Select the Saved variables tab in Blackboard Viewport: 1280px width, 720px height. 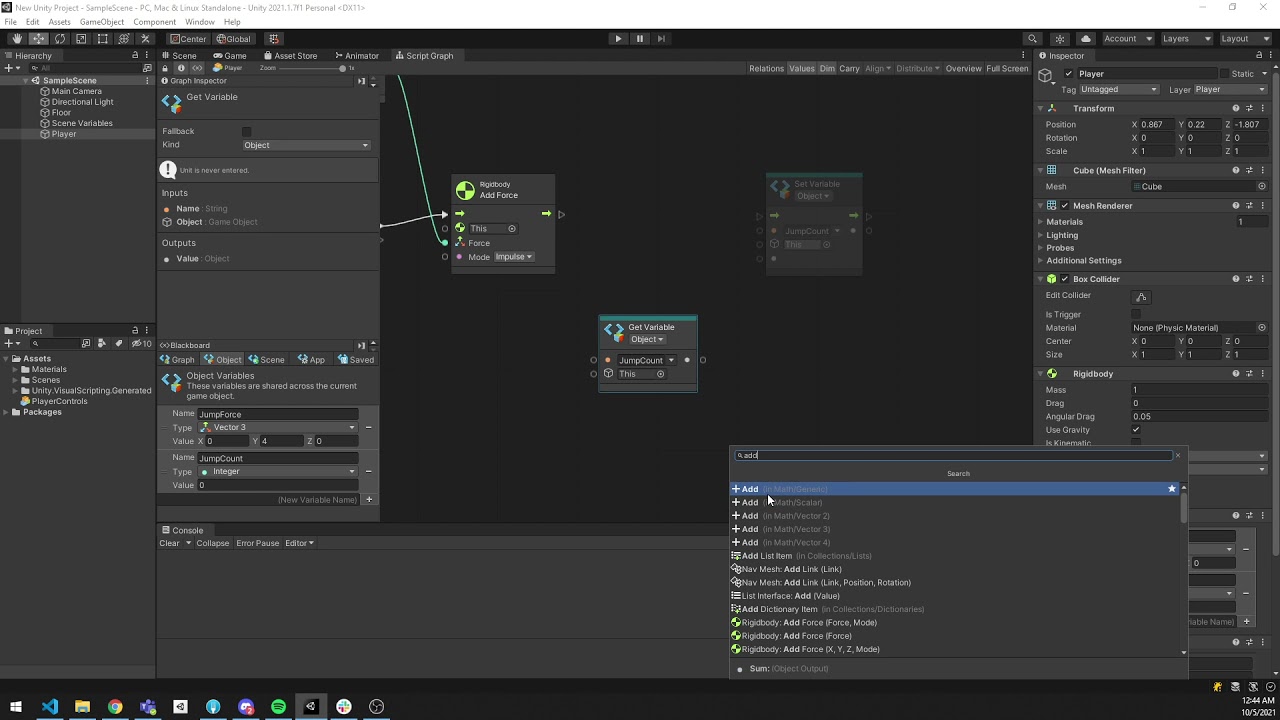pyautogui.click(x=356, y=360)
